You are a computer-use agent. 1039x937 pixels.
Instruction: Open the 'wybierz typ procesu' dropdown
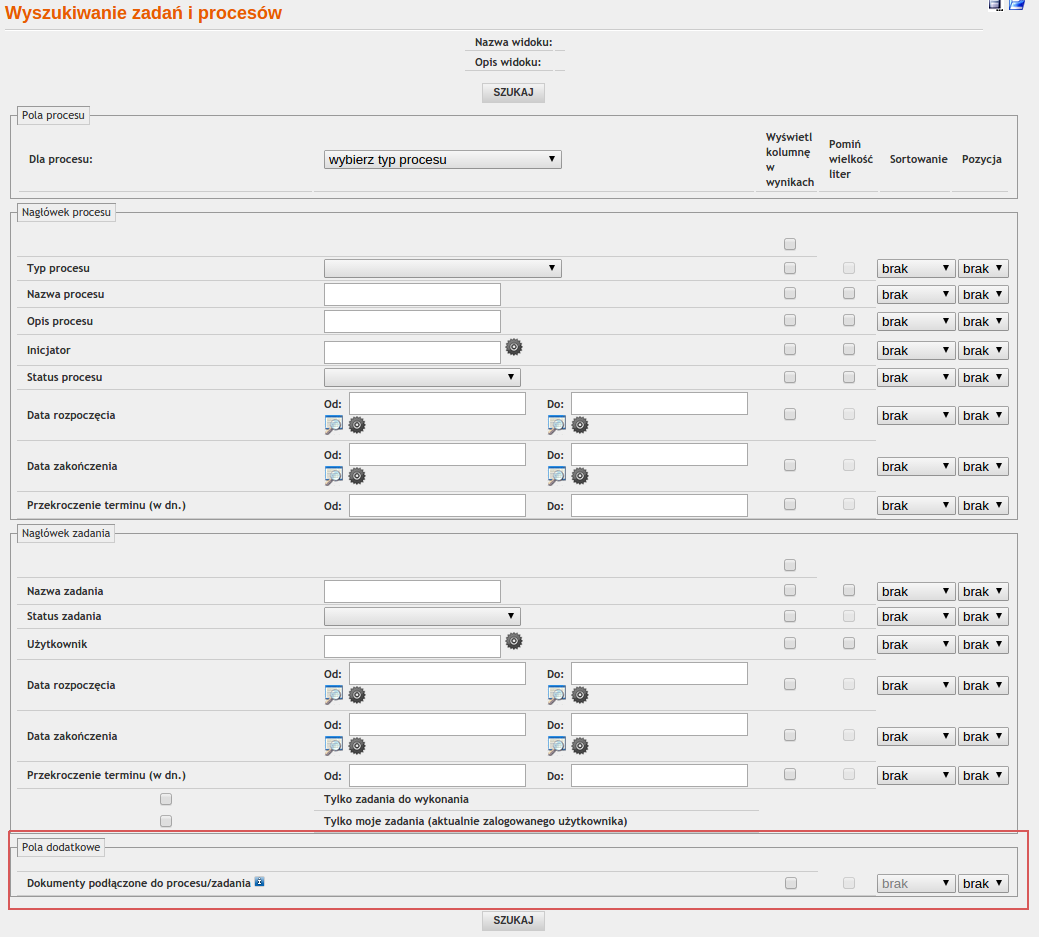click(443, 160)
